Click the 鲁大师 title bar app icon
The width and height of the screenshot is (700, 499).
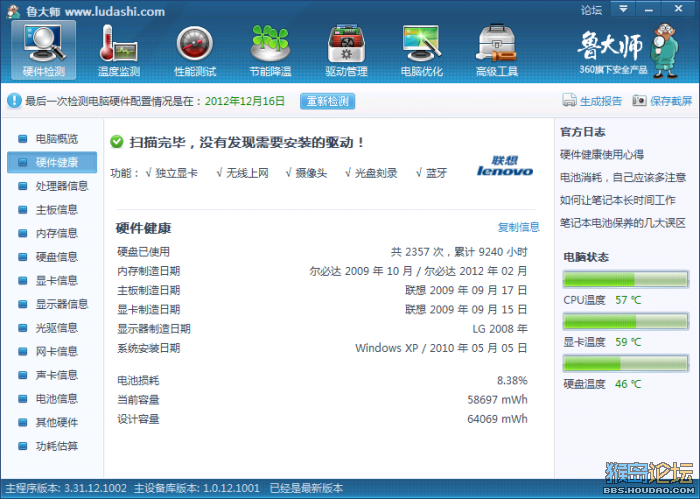coord(14,11)
